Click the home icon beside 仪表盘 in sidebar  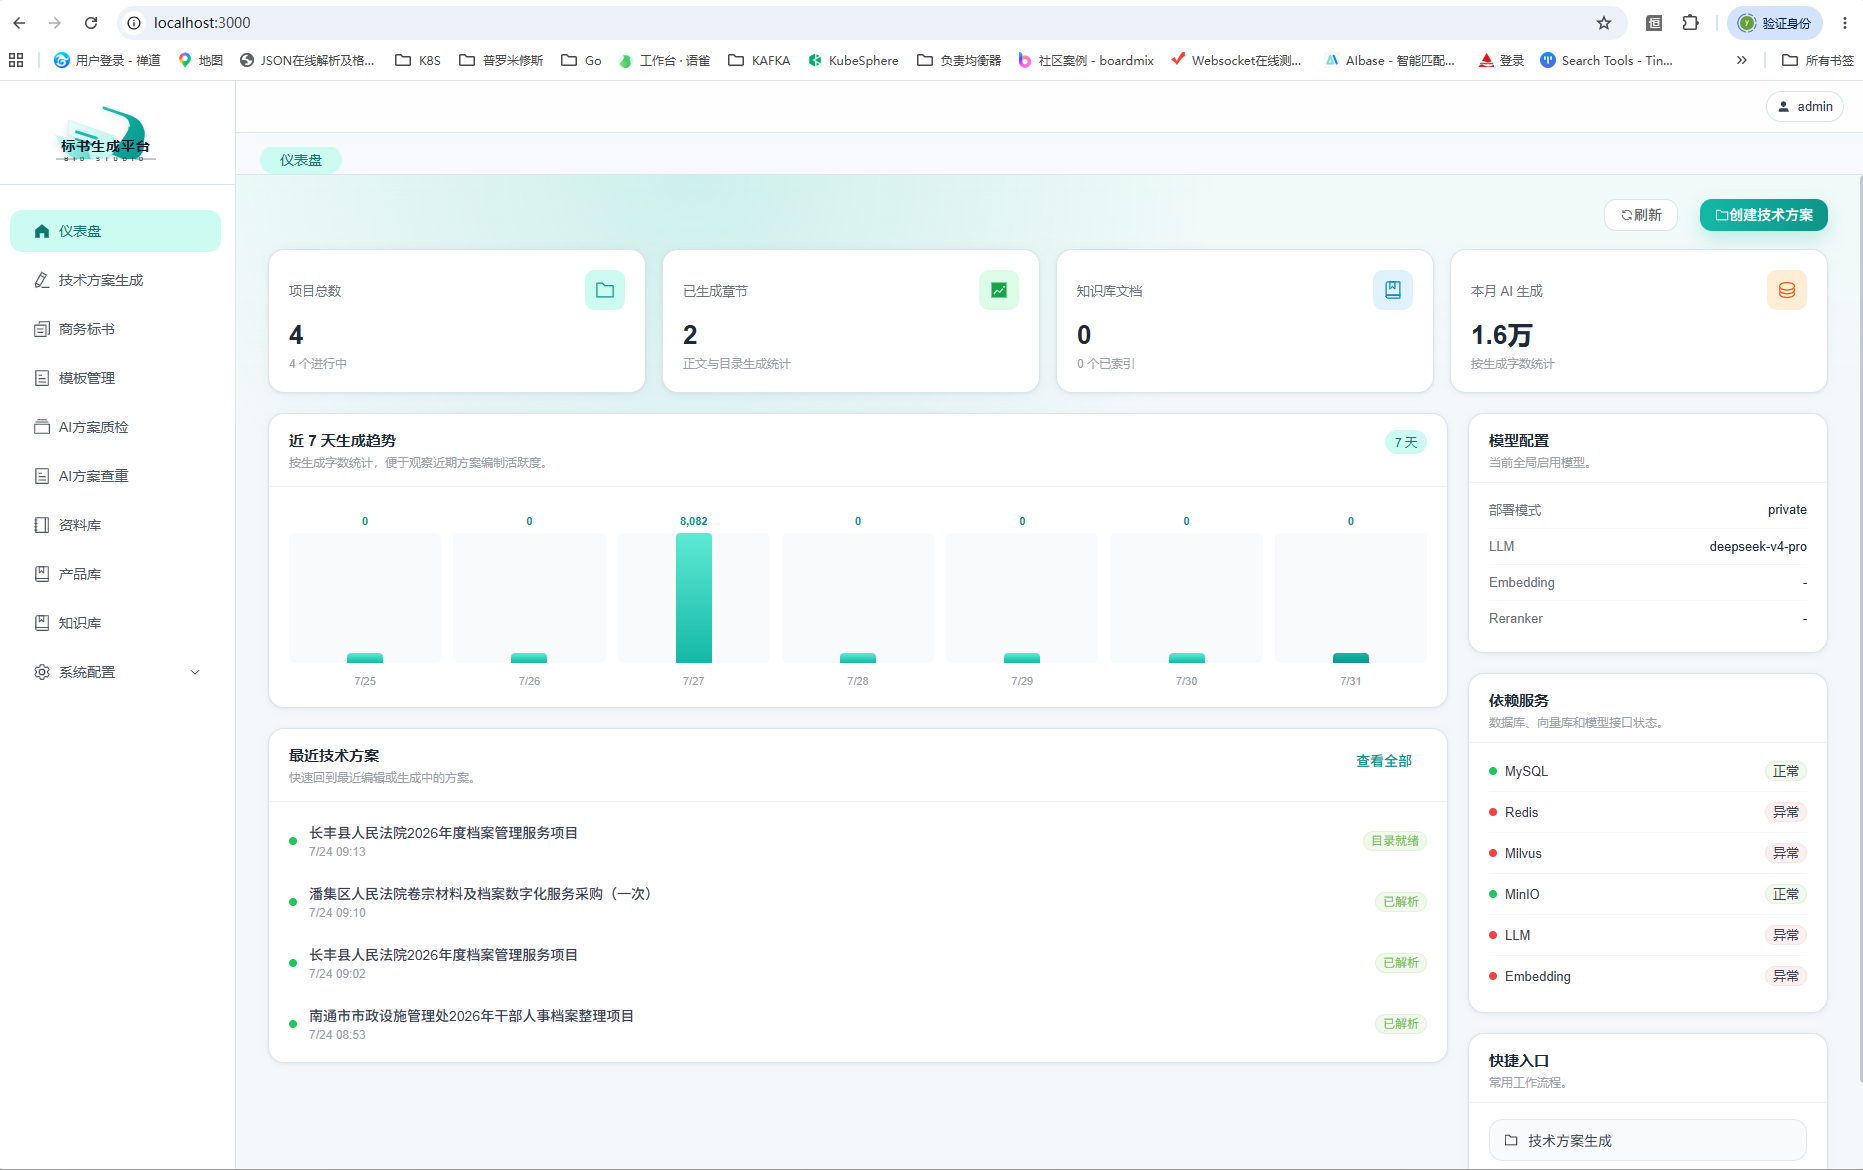[x=42, y=231]
